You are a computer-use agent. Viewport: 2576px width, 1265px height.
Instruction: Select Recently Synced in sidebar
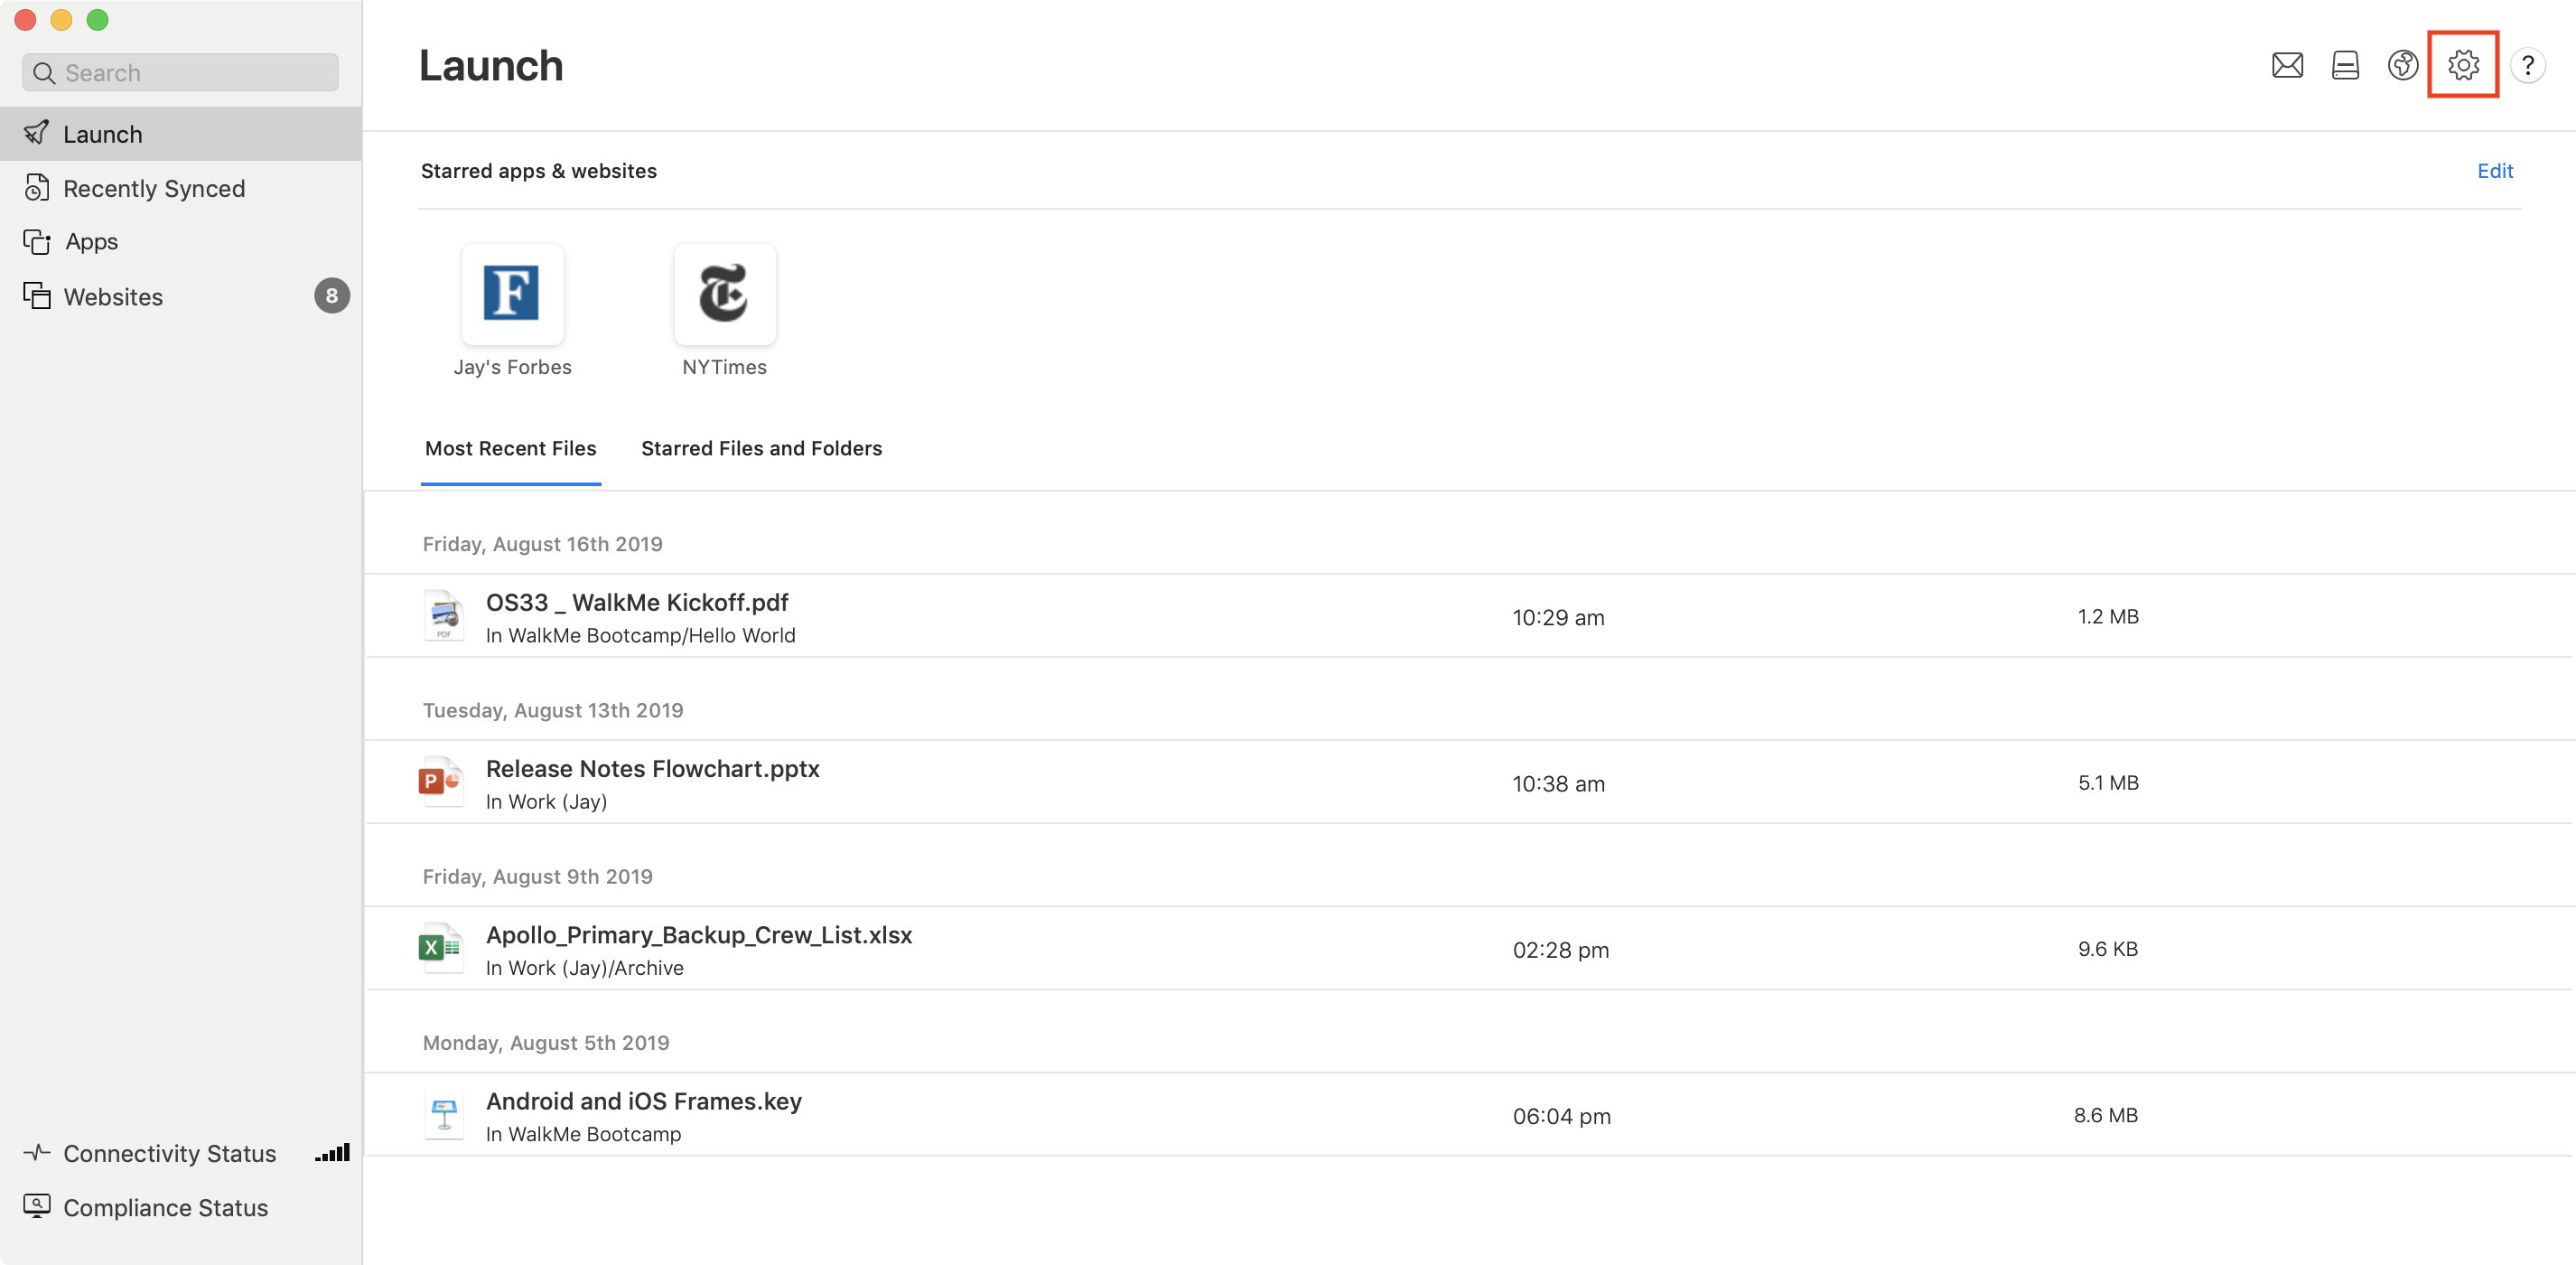coord(153,188)
